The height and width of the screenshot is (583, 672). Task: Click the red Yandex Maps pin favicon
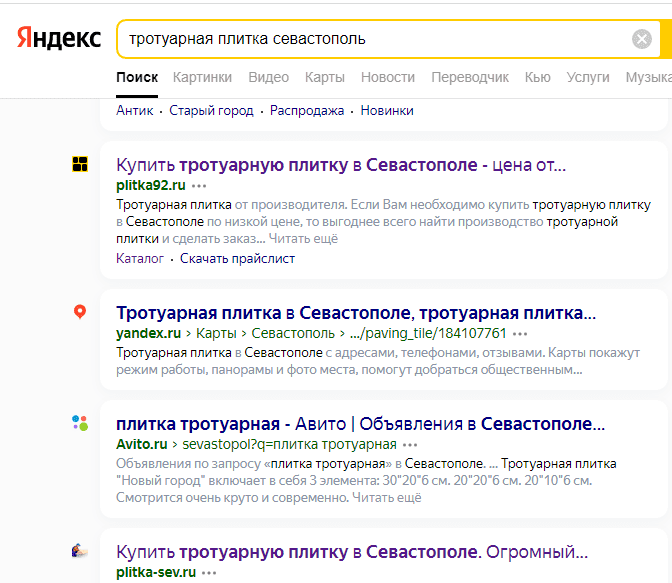[x=80, y=312]
